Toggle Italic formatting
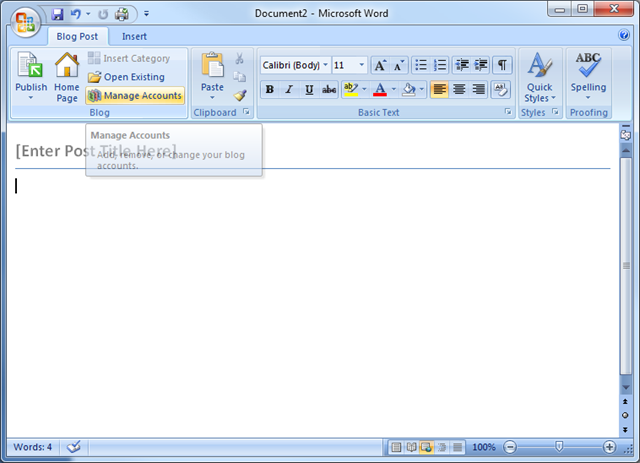The height and width of the screenshot is (463, 640). (x=289, y=89)
